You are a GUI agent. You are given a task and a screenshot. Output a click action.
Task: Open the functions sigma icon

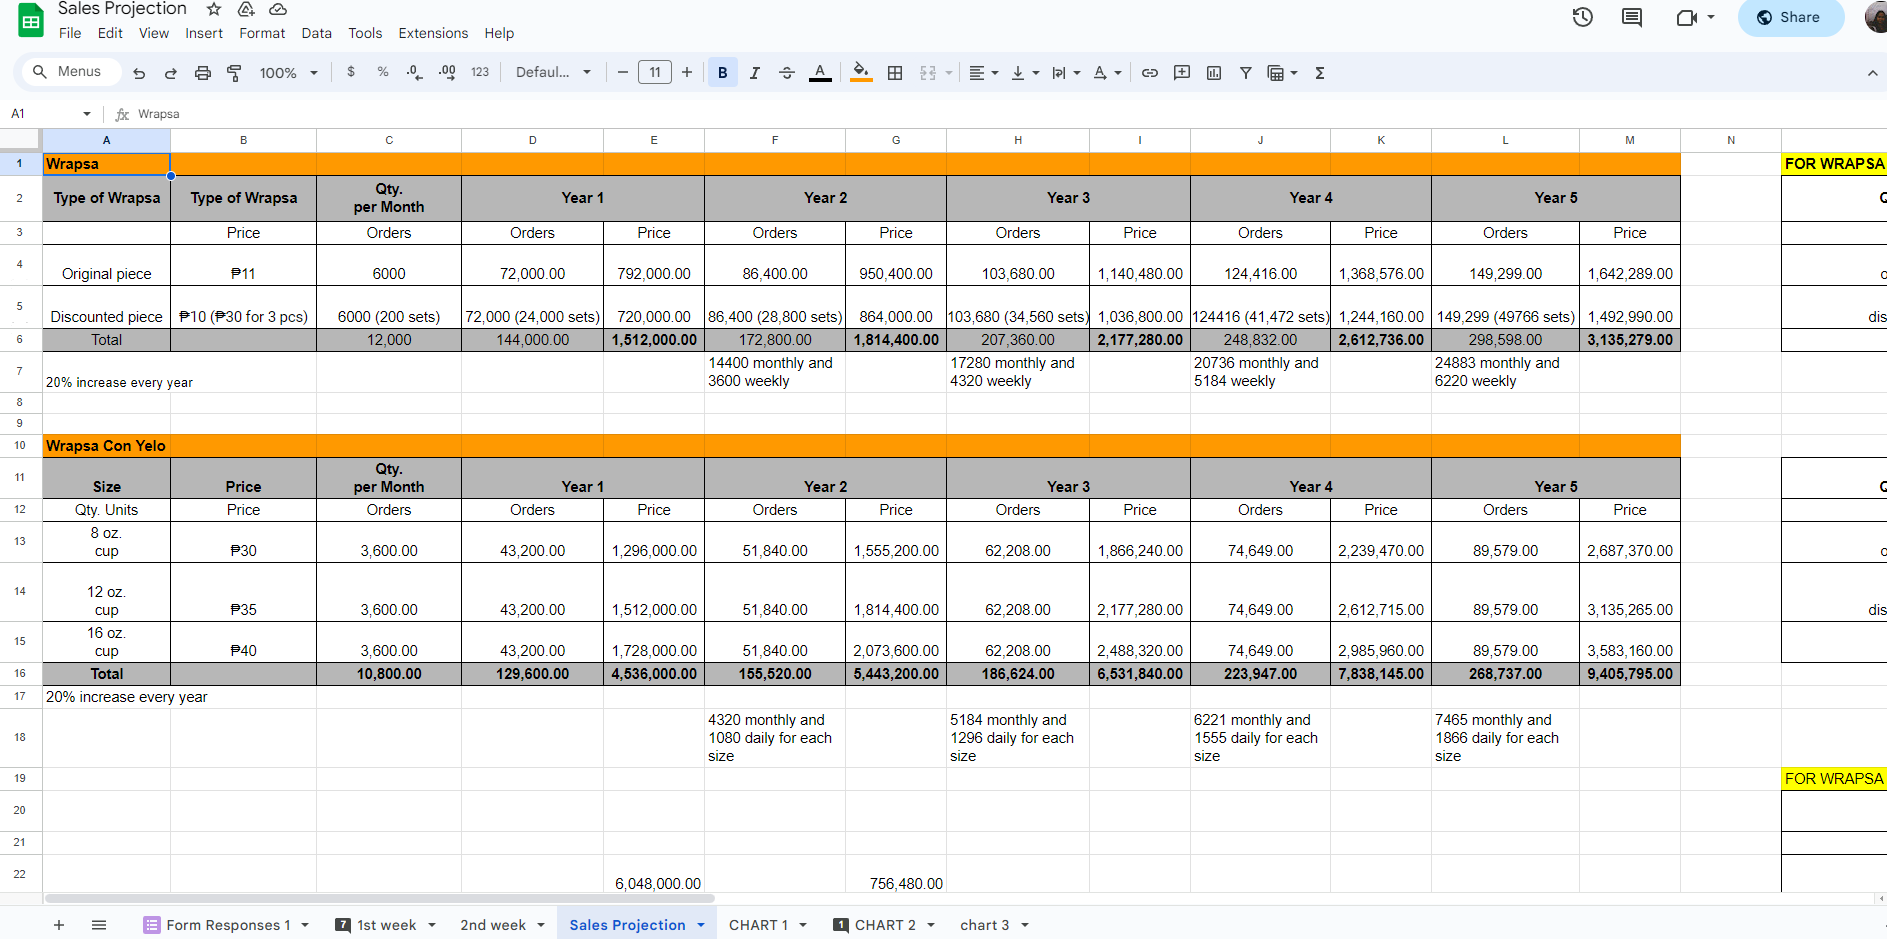click(1320, 73)
